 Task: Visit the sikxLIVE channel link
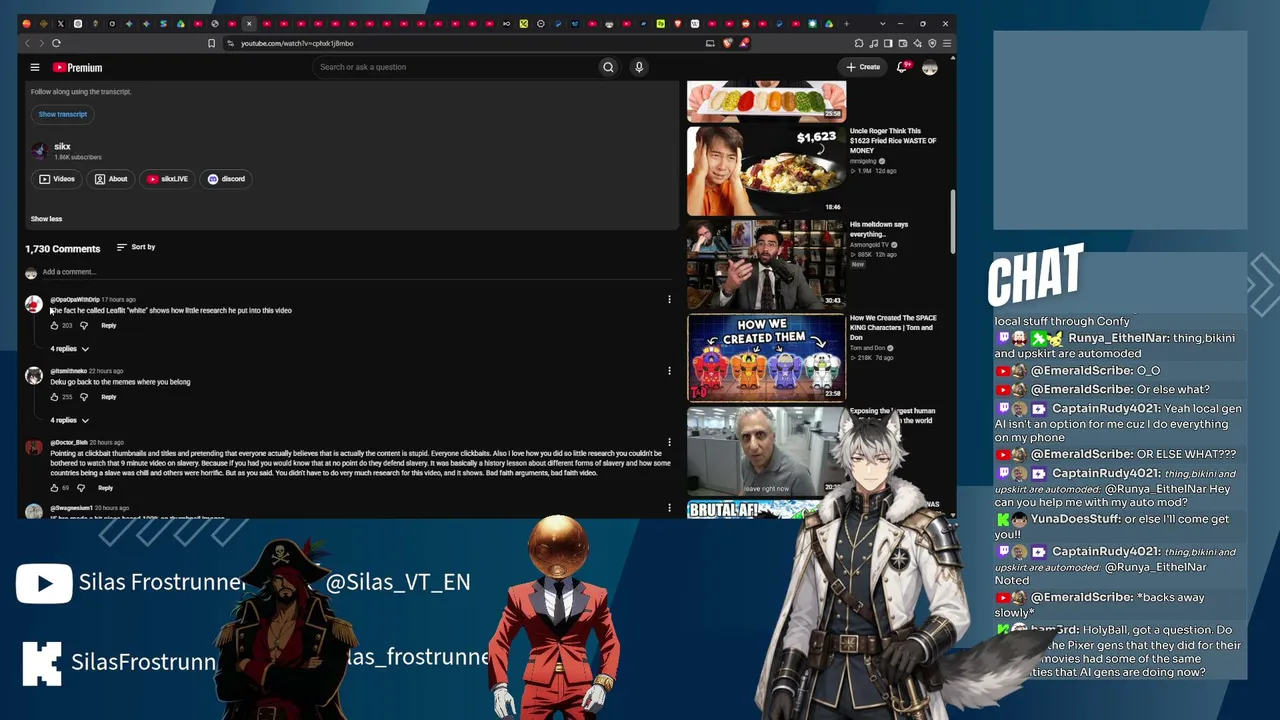pyautogui.click(x=167, y=179)
